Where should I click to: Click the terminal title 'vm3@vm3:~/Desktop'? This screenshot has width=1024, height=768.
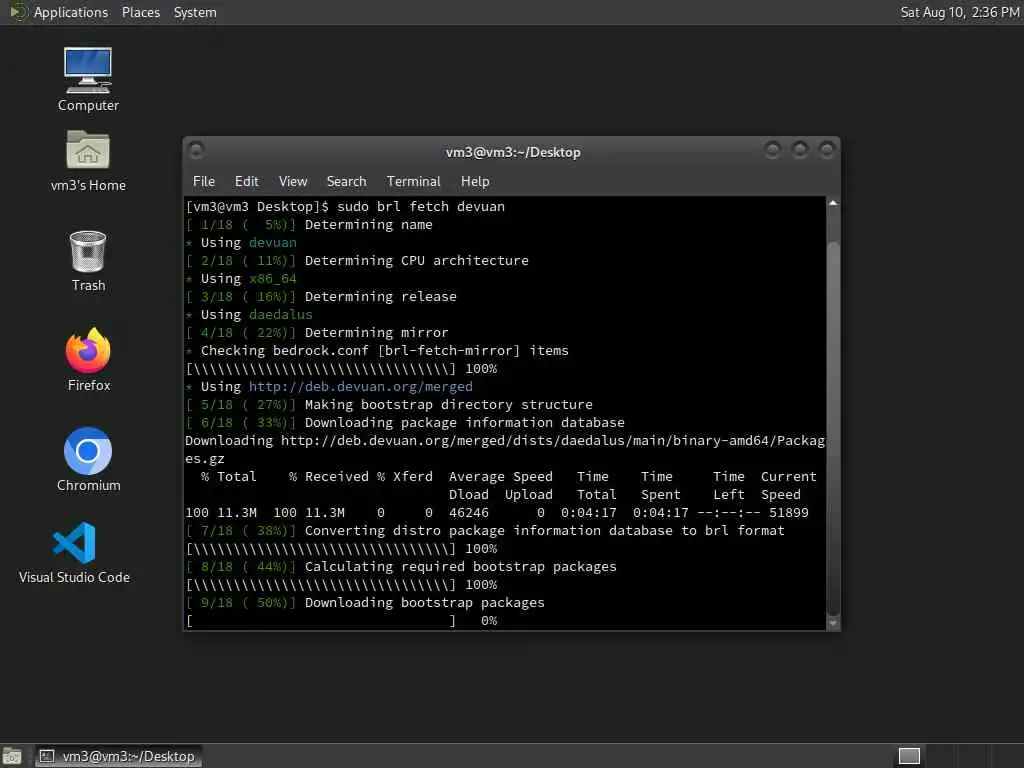(513, 152)
